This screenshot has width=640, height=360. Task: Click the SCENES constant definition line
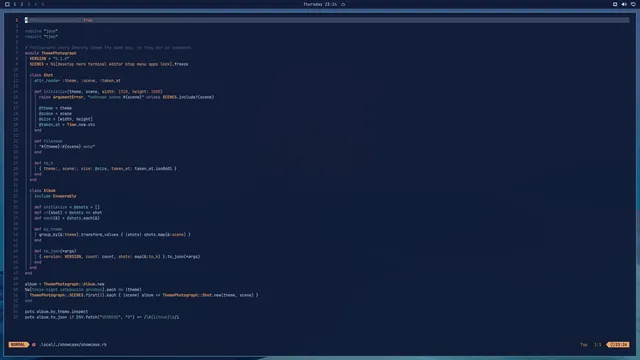[109, 64]
